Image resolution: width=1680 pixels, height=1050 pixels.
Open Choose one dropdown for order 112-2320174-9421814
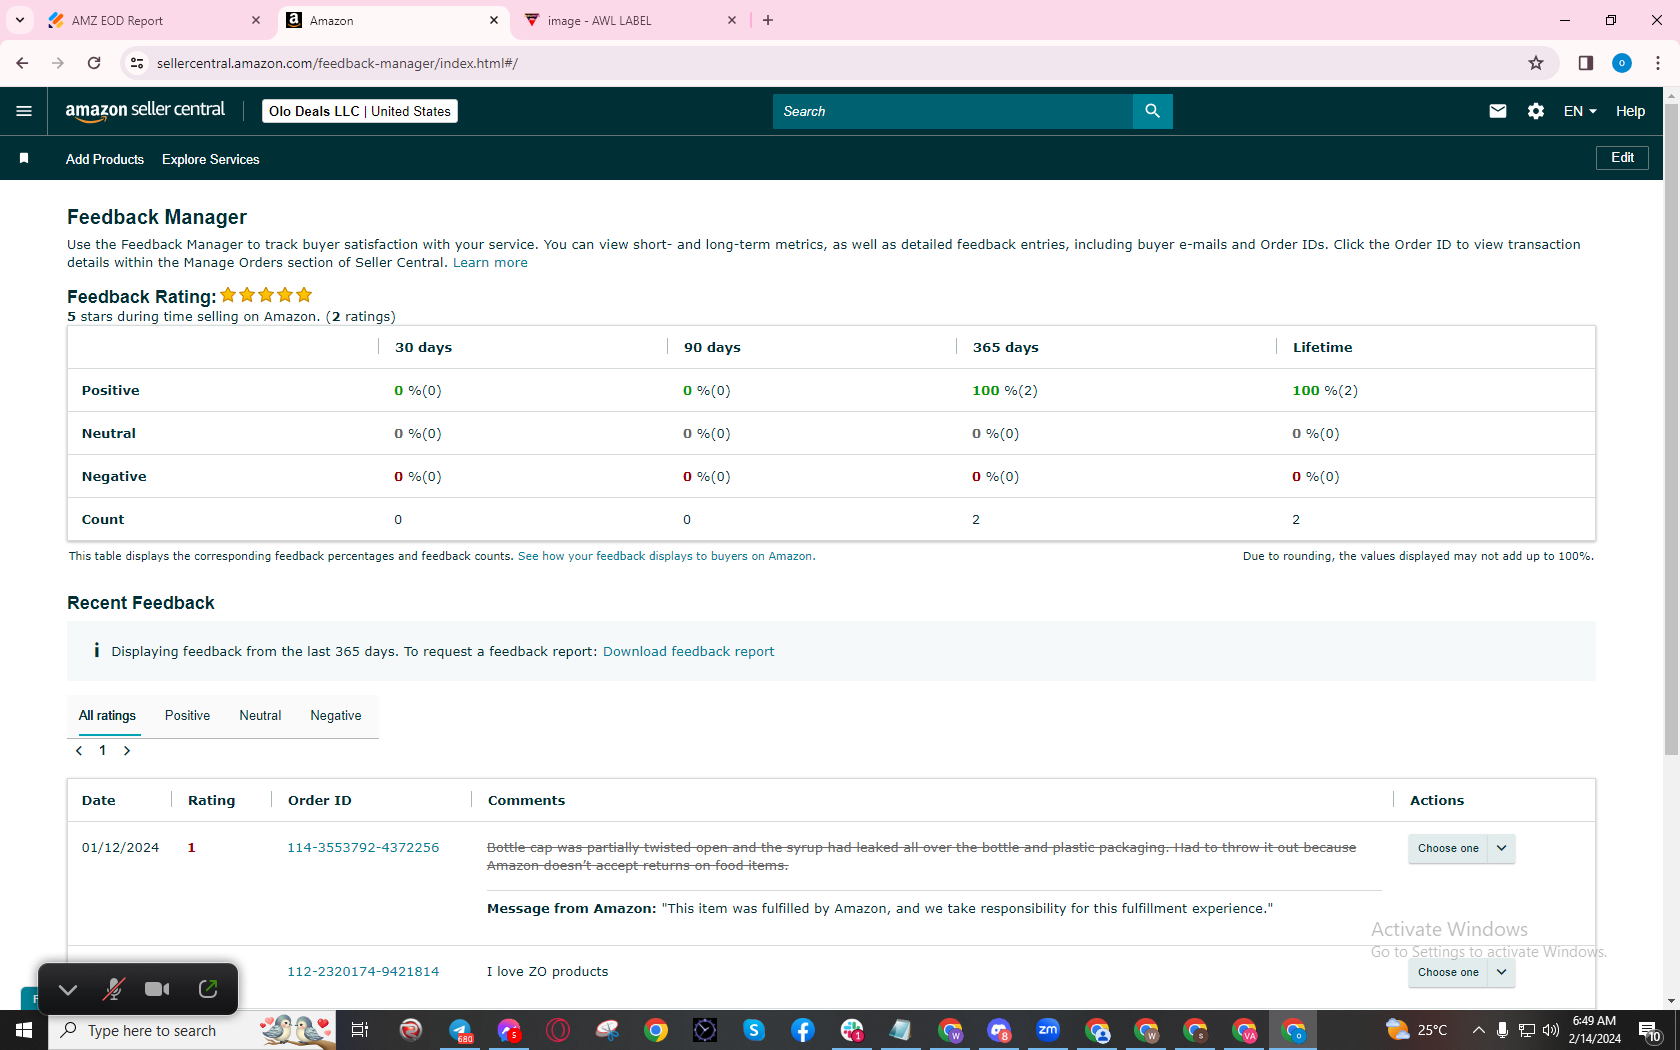tap(1462, 972)
